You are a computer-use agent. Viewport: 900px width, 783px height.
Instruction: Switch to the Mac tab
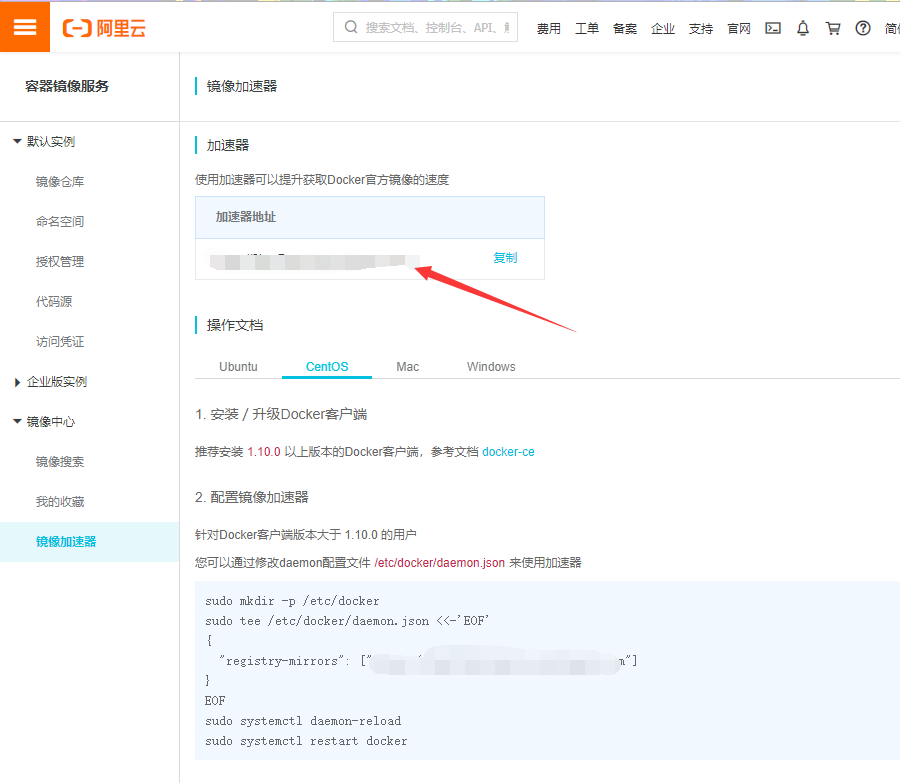(407, 367)
